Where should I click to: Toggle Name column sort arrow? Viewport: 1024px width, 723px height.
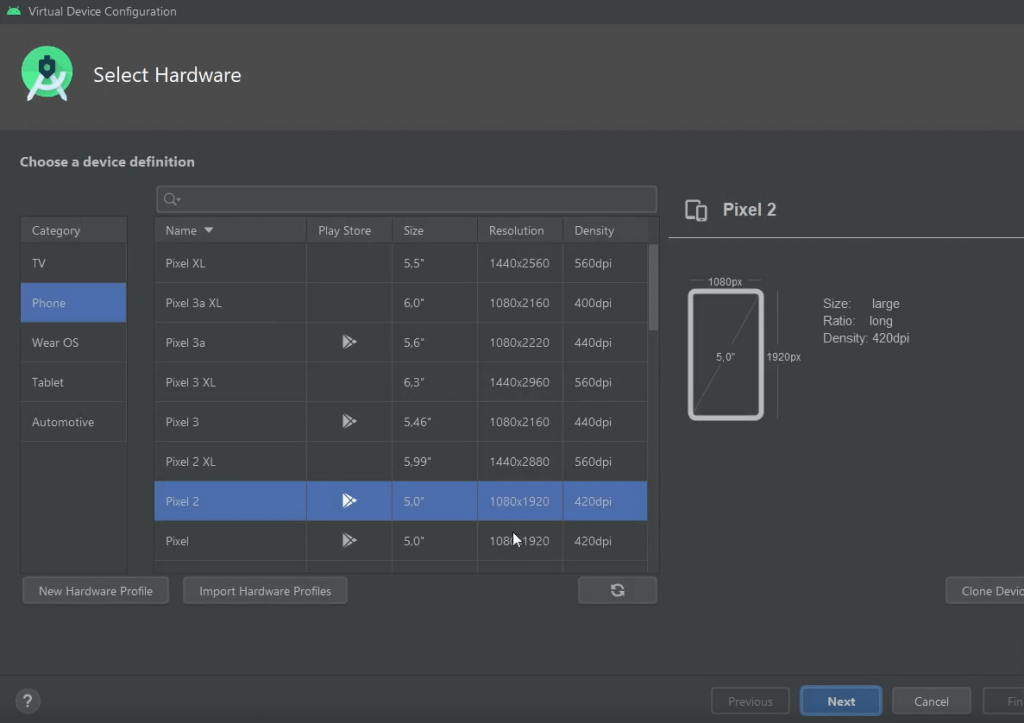pos(209,230)
